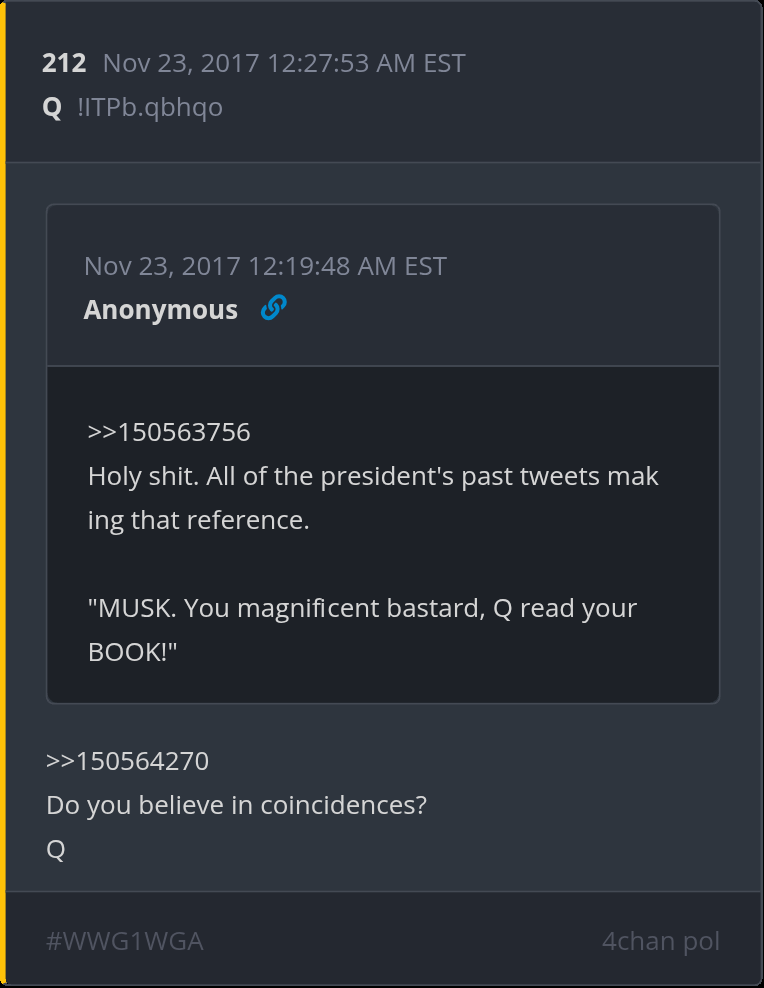
Task: Click the quoted post's 12:19:48 AM timestamp
Action: pyautogui.click(x=265, y=266)
